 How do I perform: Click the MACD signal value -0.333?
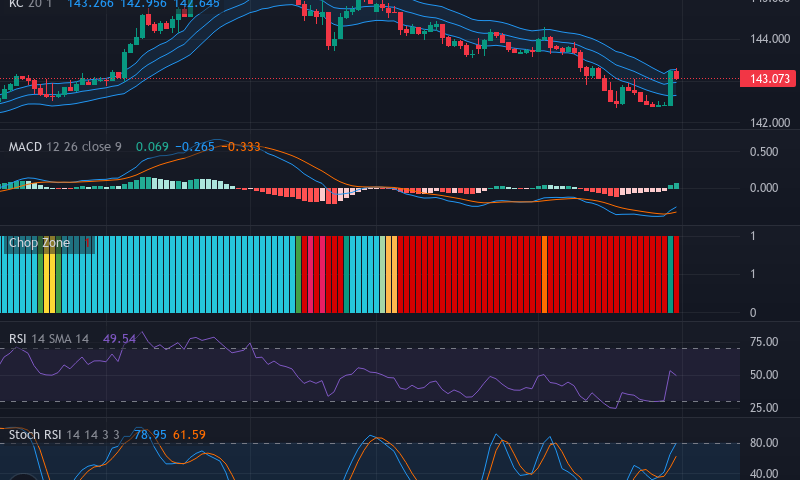(241, 147)
